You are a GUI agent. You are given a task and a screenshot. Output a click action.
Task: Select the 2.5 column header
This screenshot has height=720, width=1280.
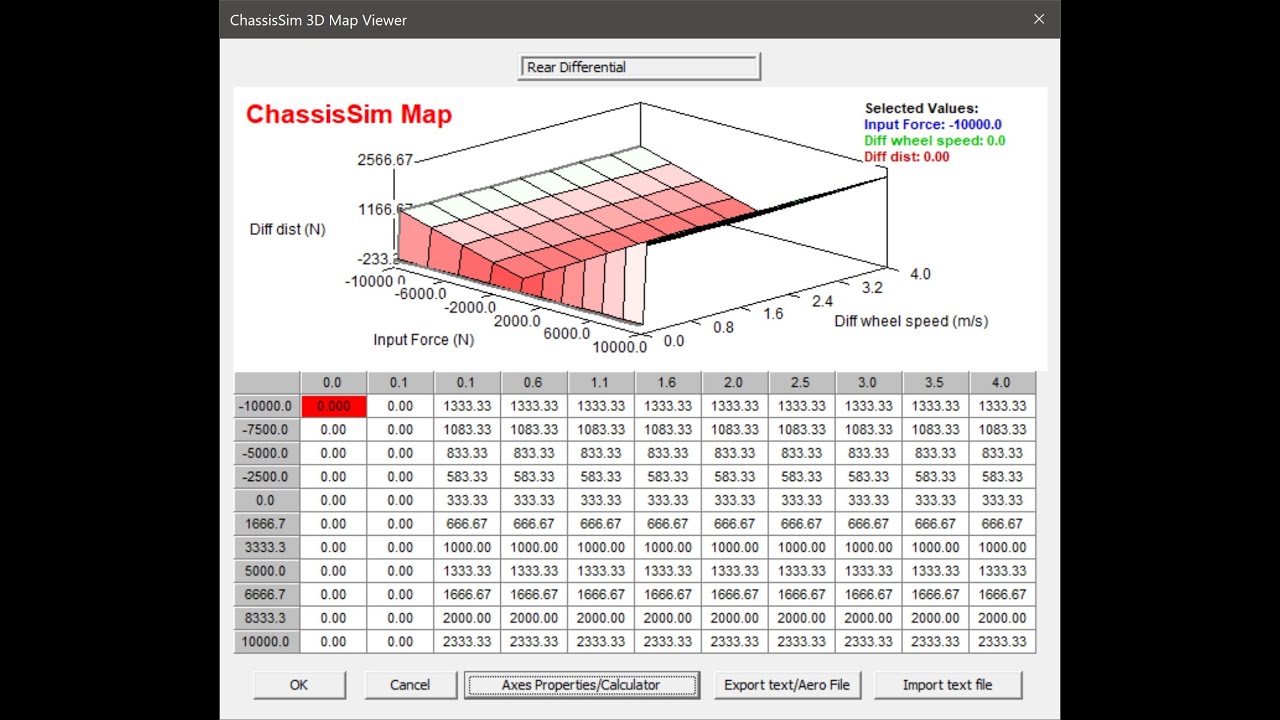click(x=802, y=383)
